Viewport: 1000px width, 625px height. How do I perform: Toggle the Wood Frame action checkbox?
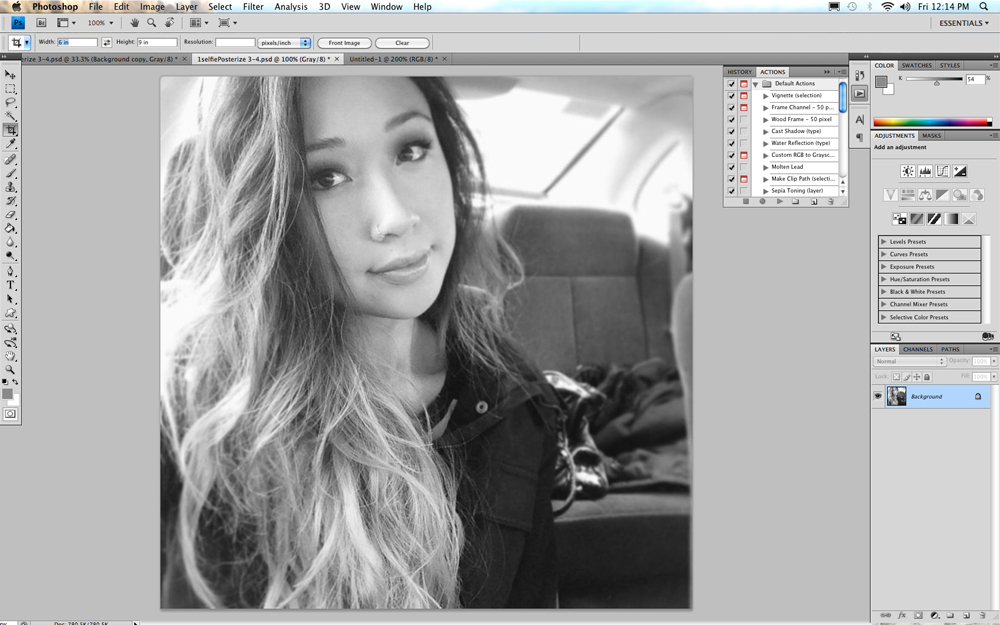coord(732,119)
